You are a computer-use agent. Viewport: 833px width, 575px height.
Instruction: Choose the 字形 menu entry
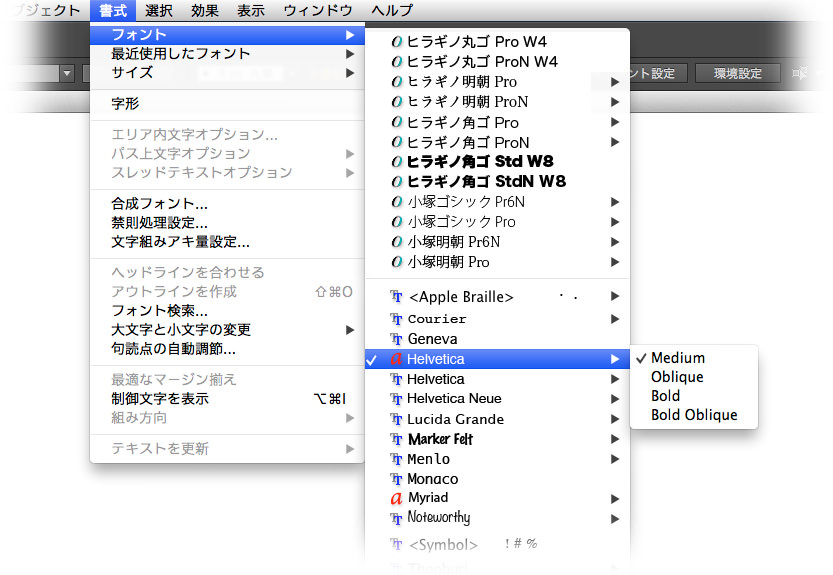pyautogui.click(x=227, y=104)
